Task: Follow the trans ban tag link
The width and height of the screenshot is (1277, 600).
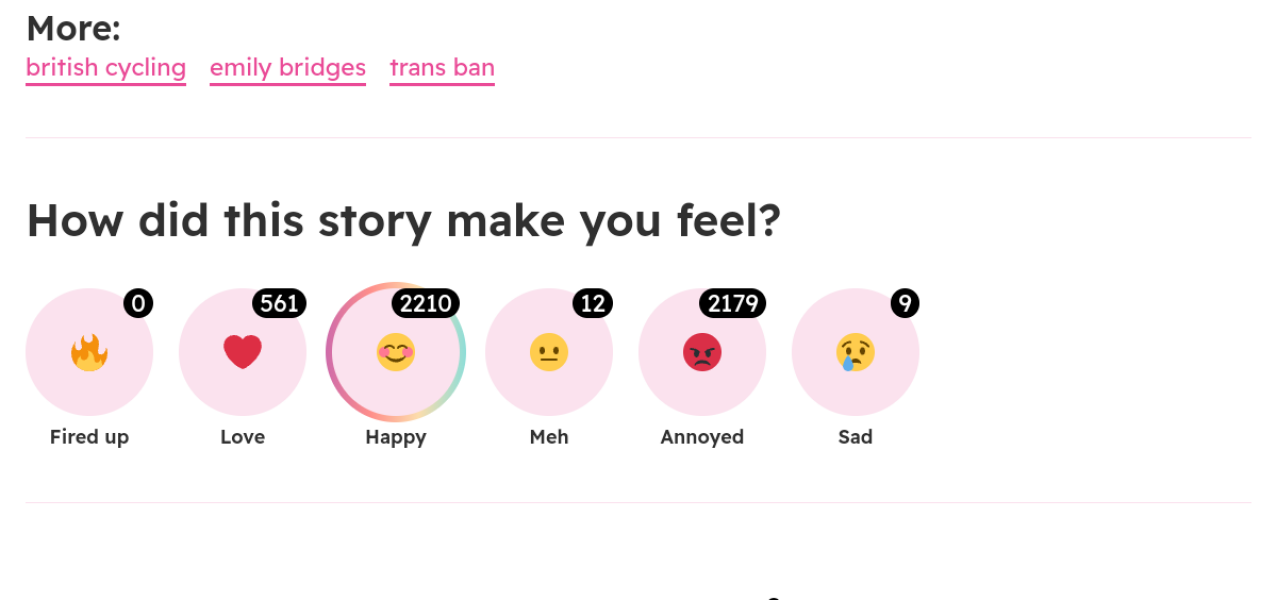Action: (442, 68)
